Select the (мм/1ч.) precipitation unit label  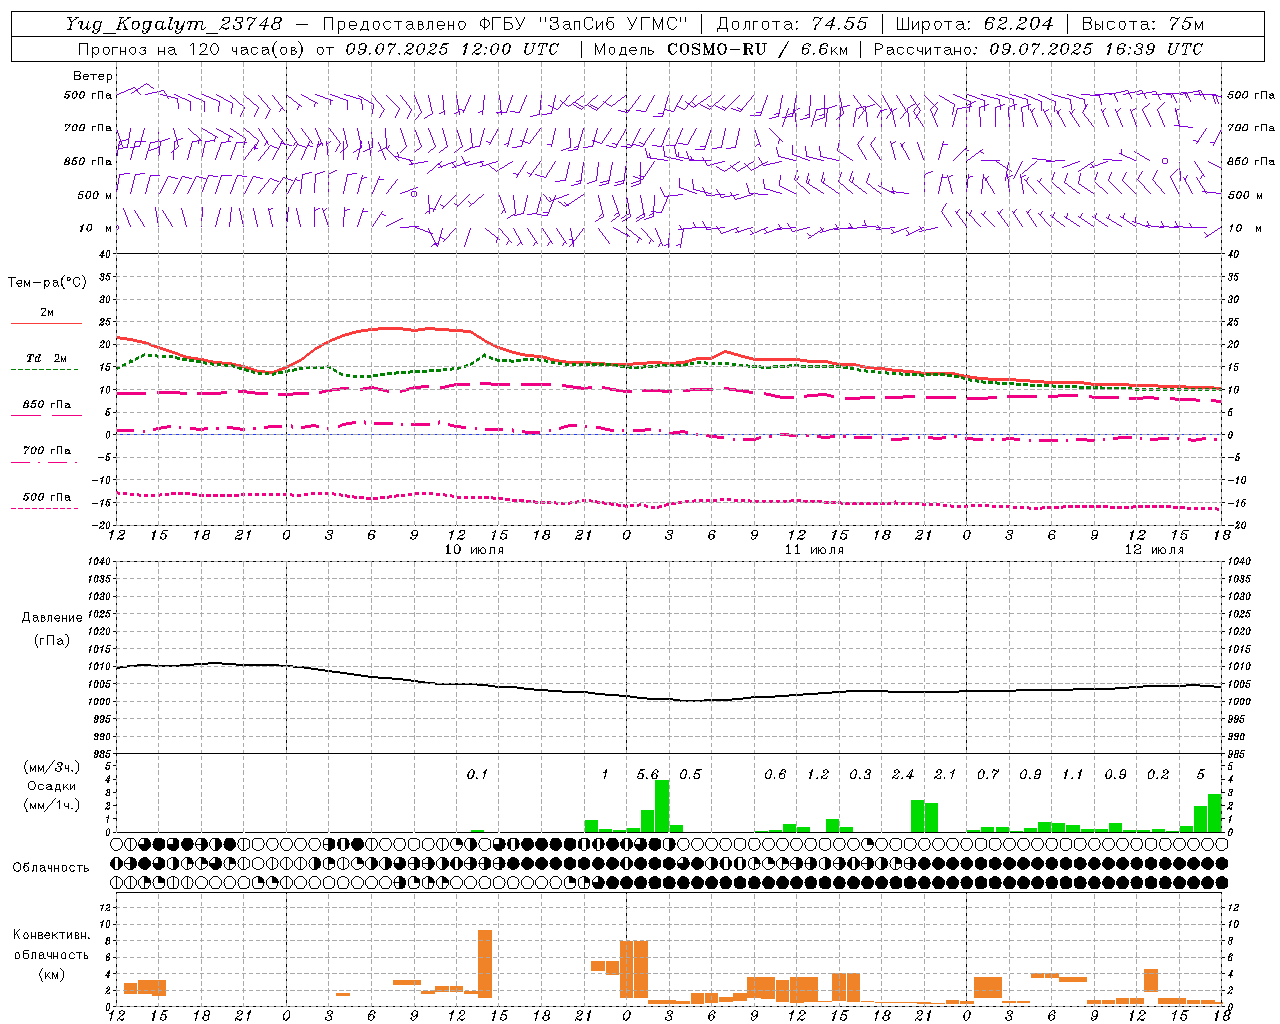click(x=52, y=805)
